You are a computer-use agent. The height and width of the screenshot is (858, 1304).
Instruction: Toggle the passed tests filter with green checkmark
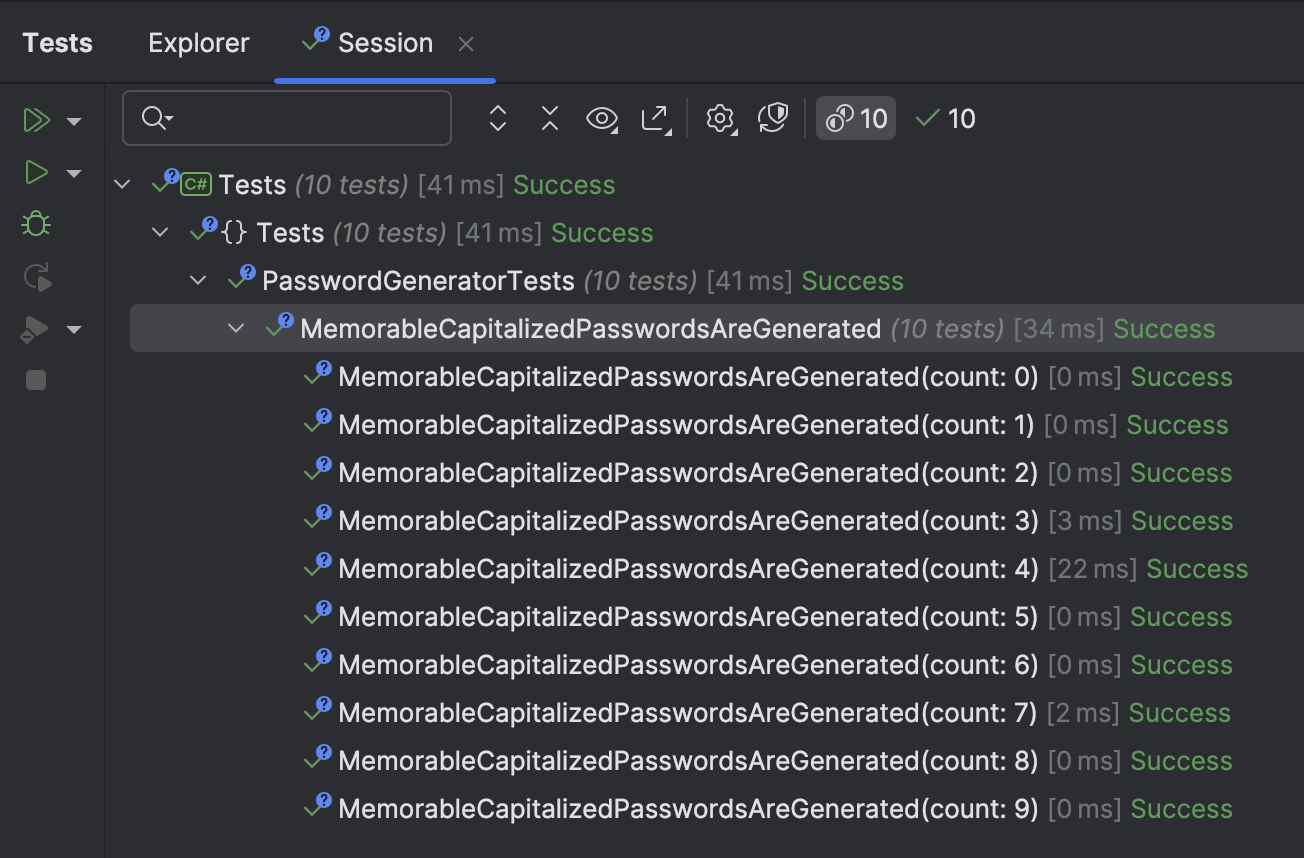[944, 118]
